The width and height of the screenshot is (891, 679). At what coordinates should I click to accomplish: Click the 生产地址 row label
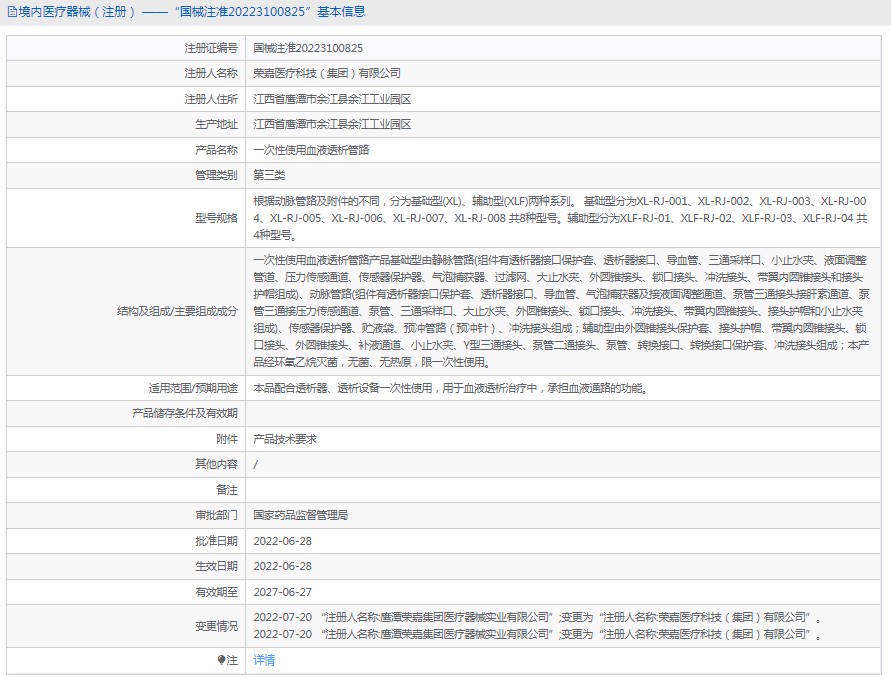click(216, 124)
